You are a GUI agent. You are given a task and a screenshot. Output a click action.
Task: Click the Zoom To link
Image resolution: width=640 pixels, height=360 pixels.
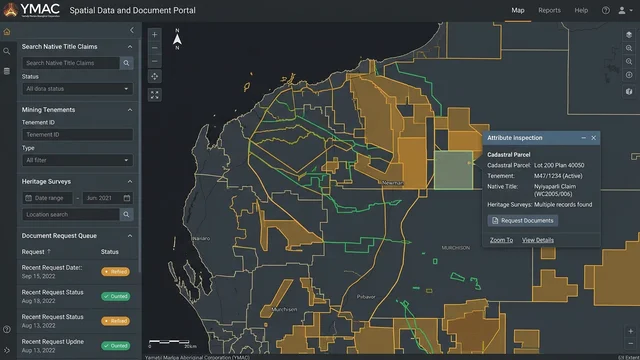point(501,240)
